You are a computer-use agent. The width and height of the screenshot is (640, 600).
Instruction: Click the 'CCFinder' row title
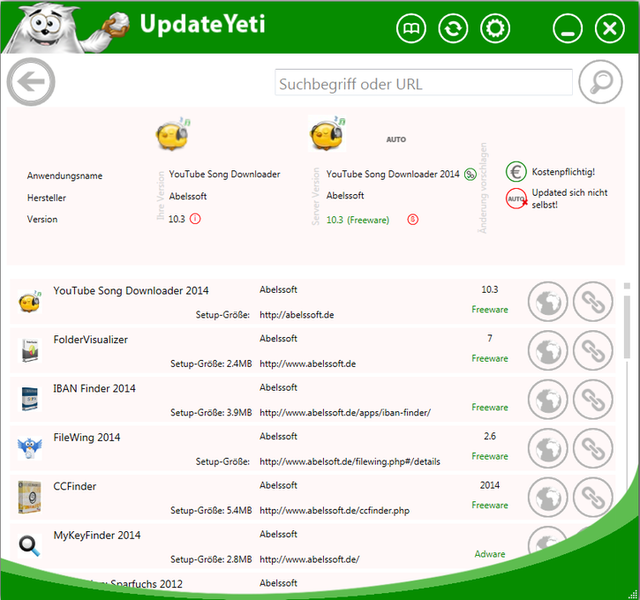click(x=75, y=487)
